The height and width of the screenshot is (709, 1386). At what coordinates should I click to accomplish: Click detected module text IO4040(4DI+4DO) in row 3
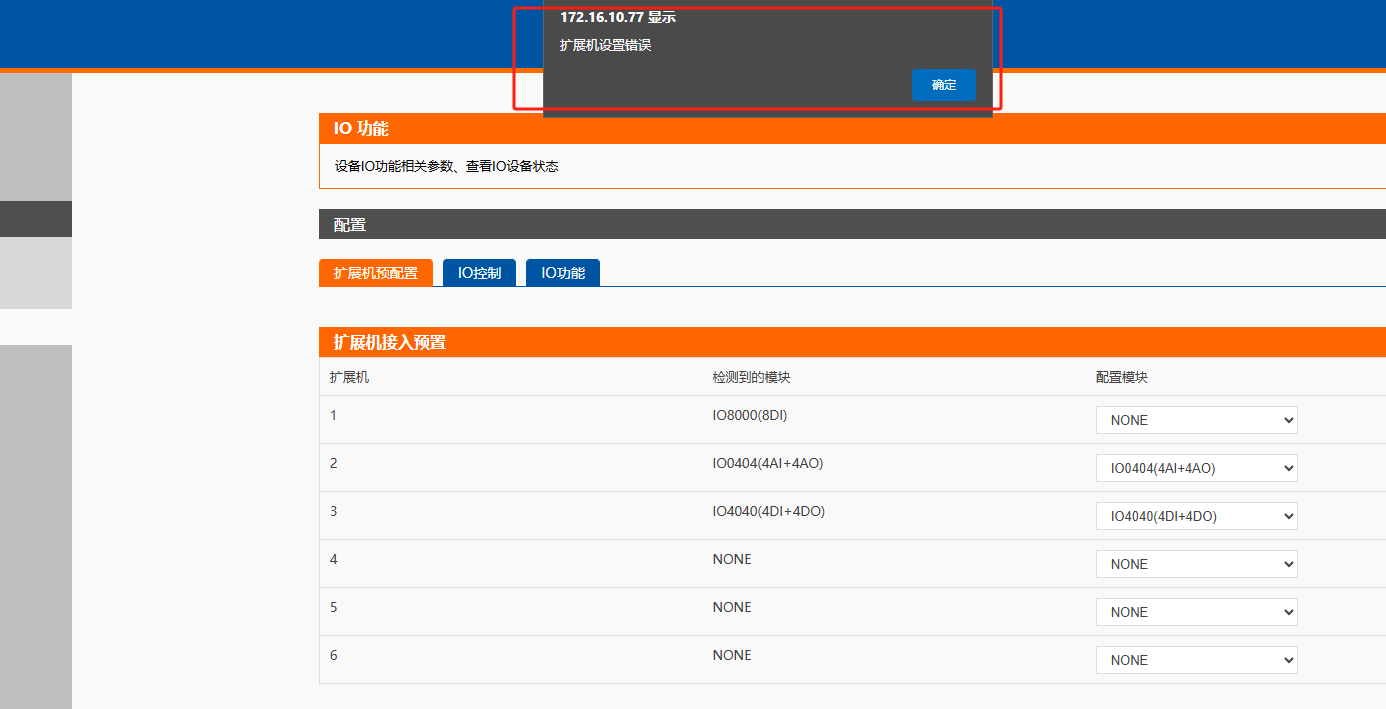[x=768, y=511]
